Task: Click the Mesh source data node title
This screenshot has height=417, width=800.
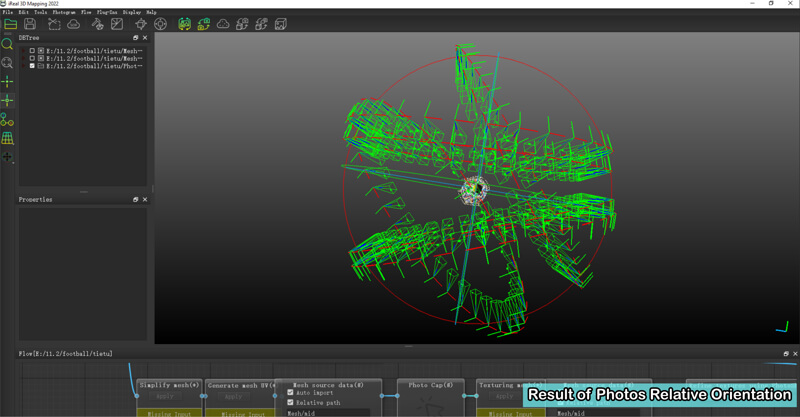Action: pos(328,385)
